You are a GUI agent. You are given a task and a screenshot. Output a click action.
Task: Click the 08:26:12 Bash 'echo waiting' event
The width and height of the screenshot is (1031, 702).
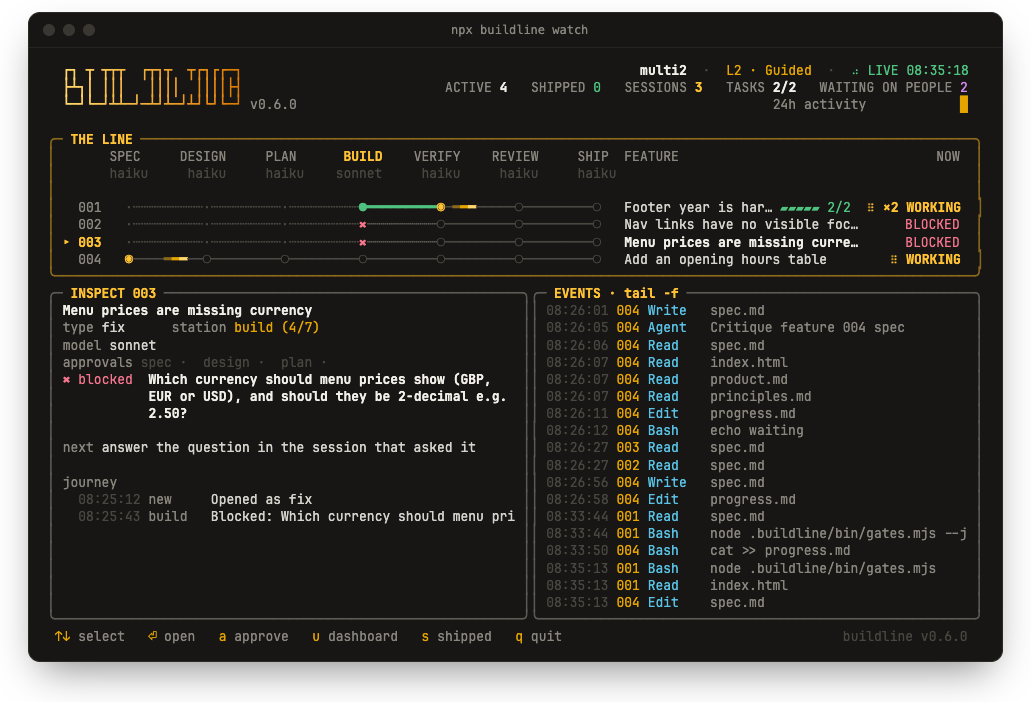675,431
